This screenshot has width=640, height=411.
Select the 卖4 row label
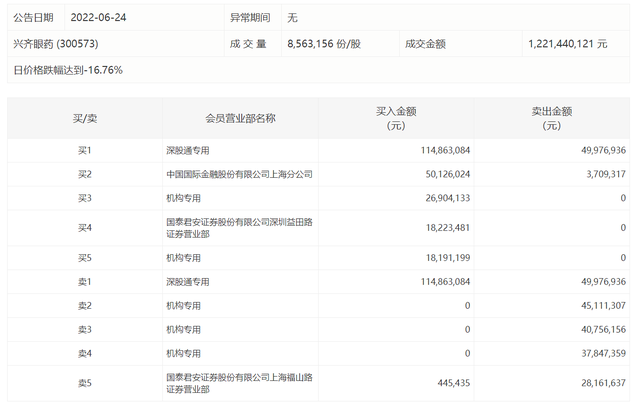(x=85, y=353)
